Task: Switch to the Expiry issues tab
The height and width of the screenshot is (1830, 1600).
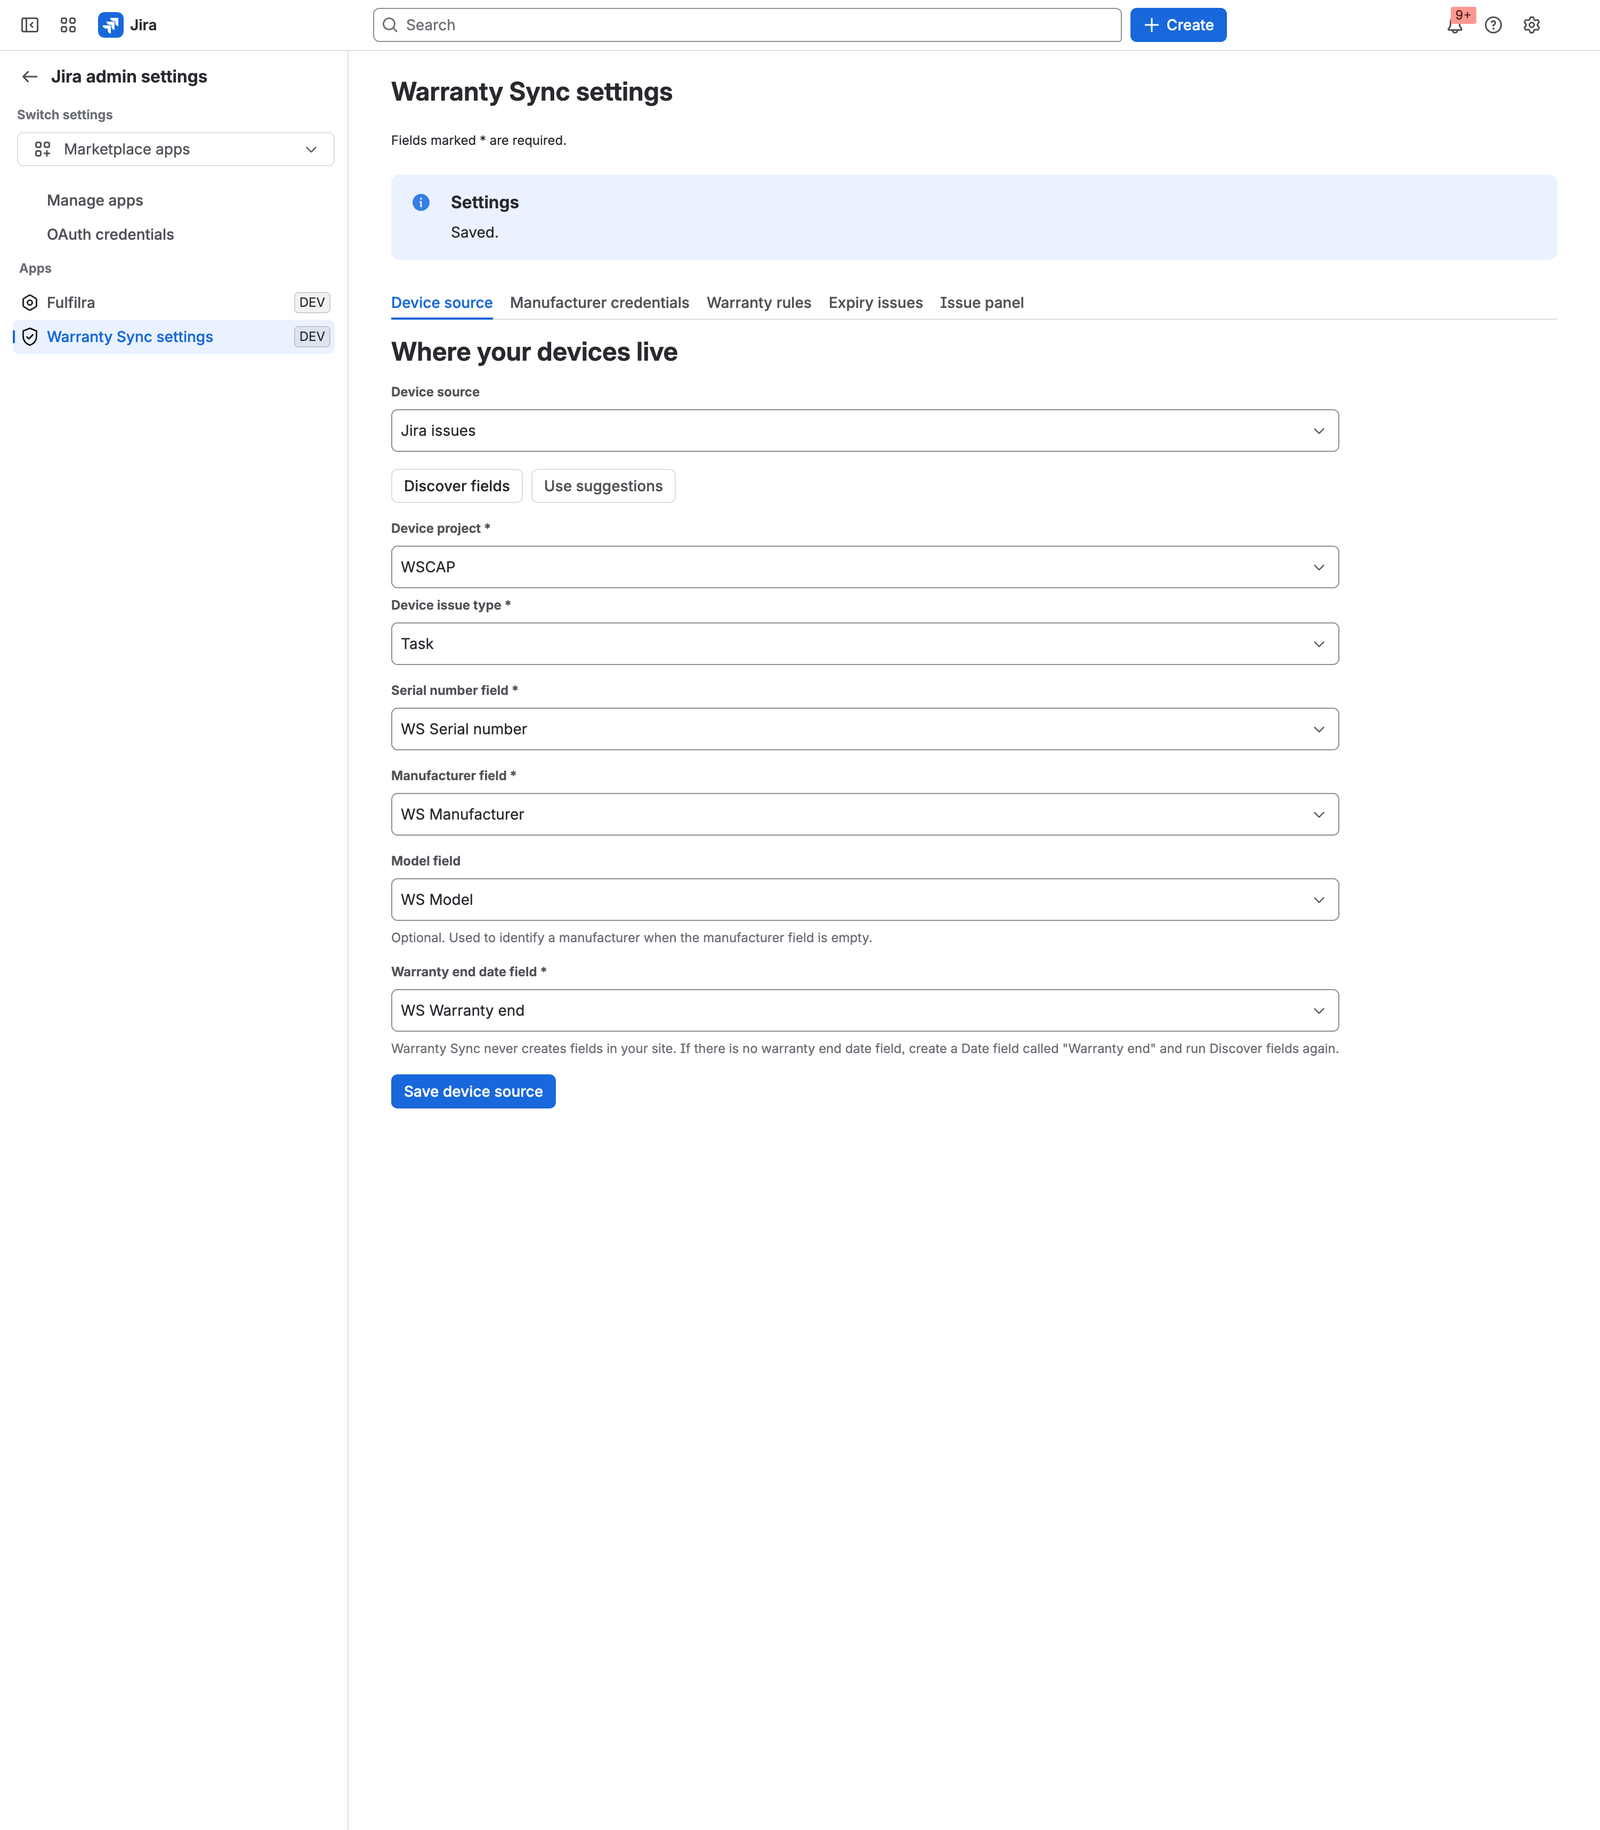Action: [x=876, y=302]
